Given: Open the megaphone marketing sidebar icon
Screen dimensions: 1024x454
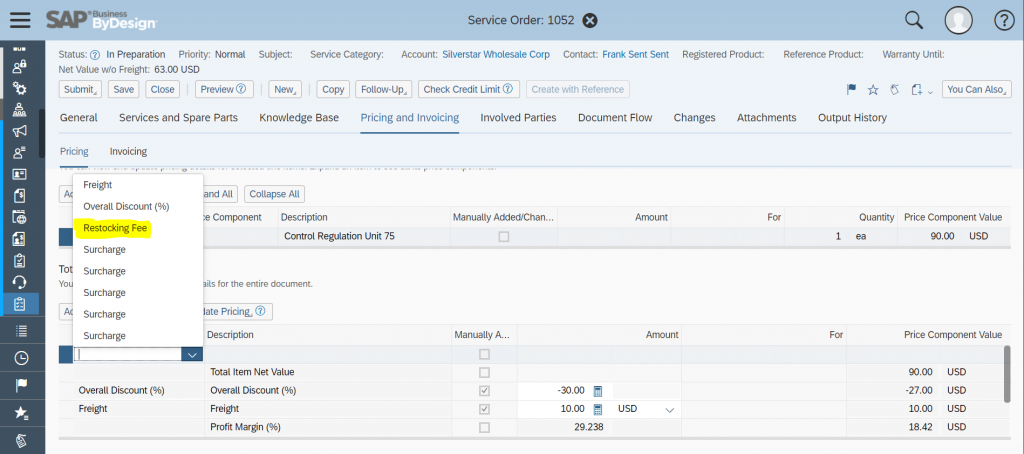Looking at the screenshot, I should pyautogui.click(x=20, y=131).
